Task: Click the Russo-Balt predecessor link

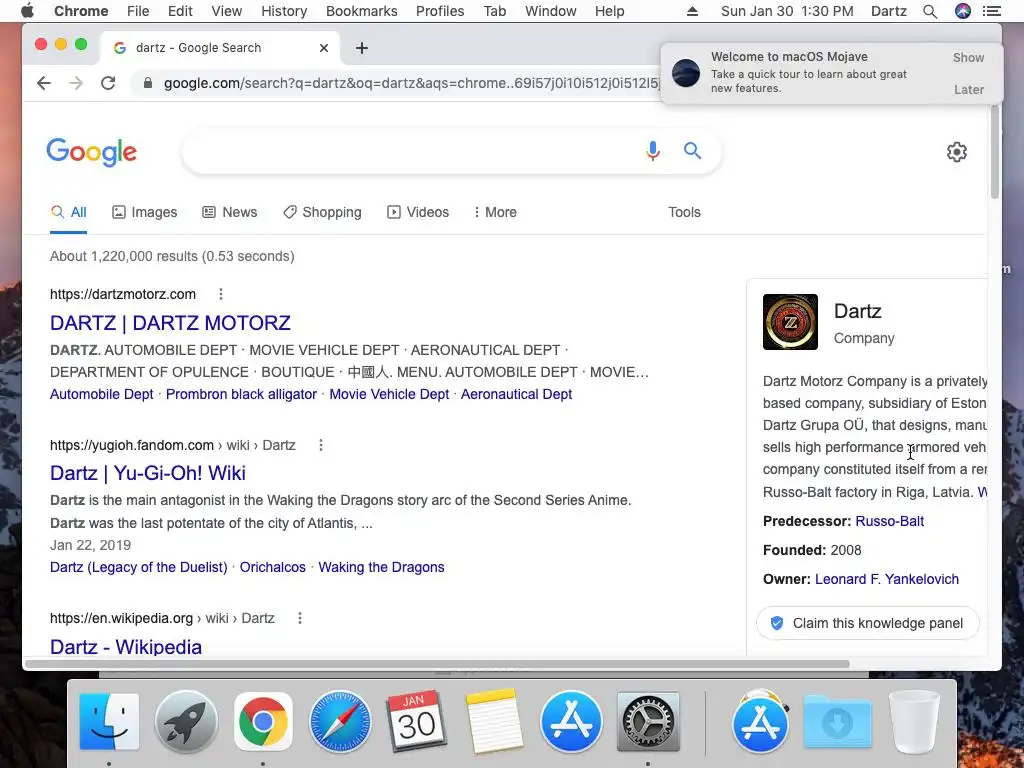Action: click(x=889, y=521)
